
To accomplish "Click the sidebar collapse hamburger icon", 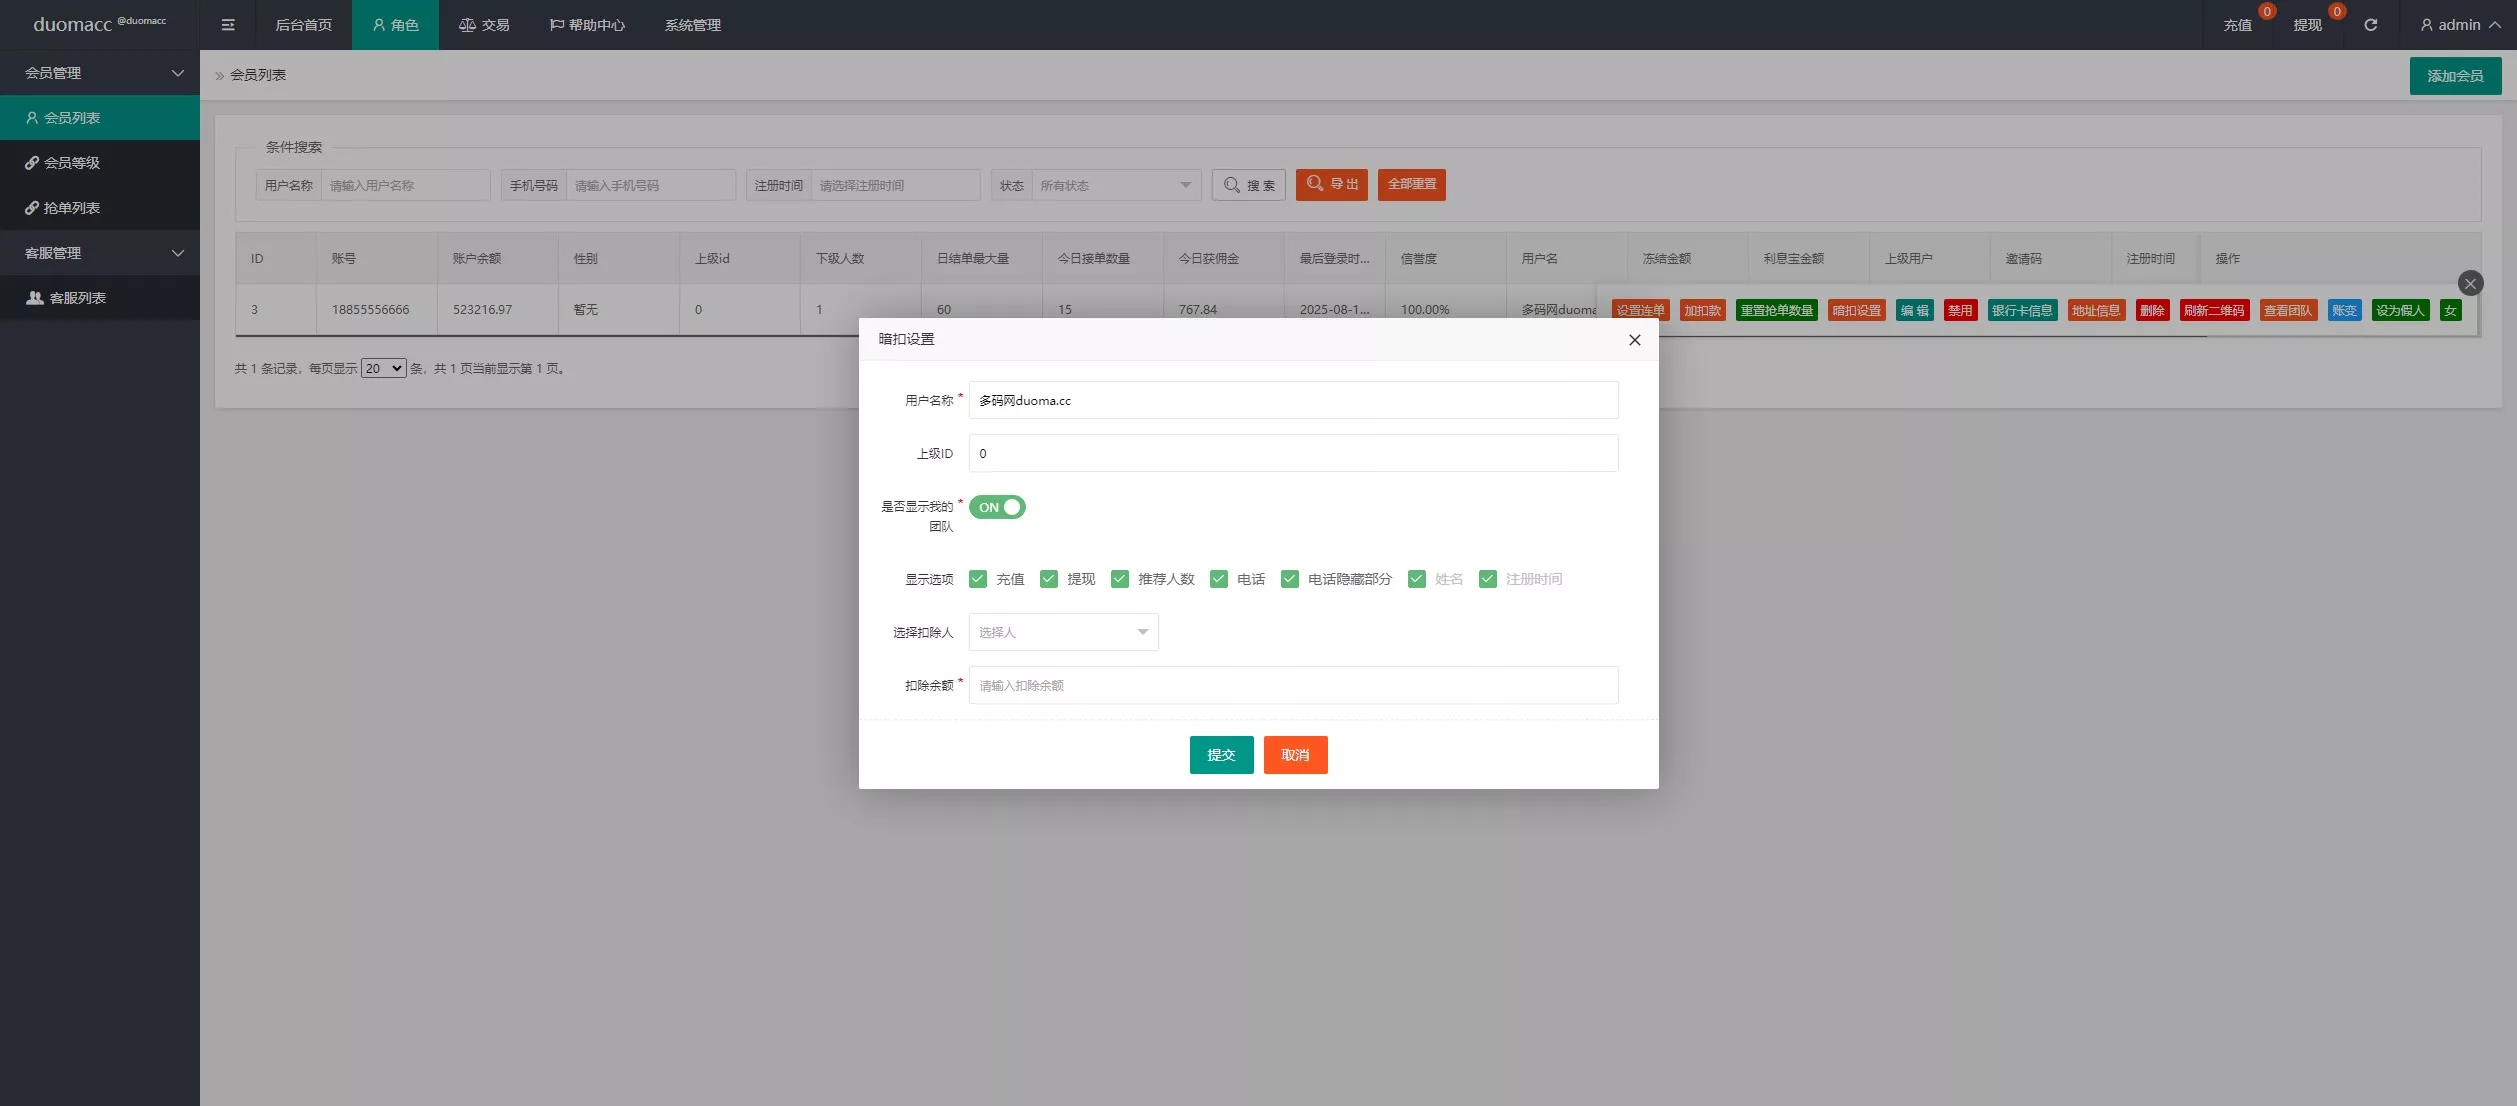I will point(228,25).
